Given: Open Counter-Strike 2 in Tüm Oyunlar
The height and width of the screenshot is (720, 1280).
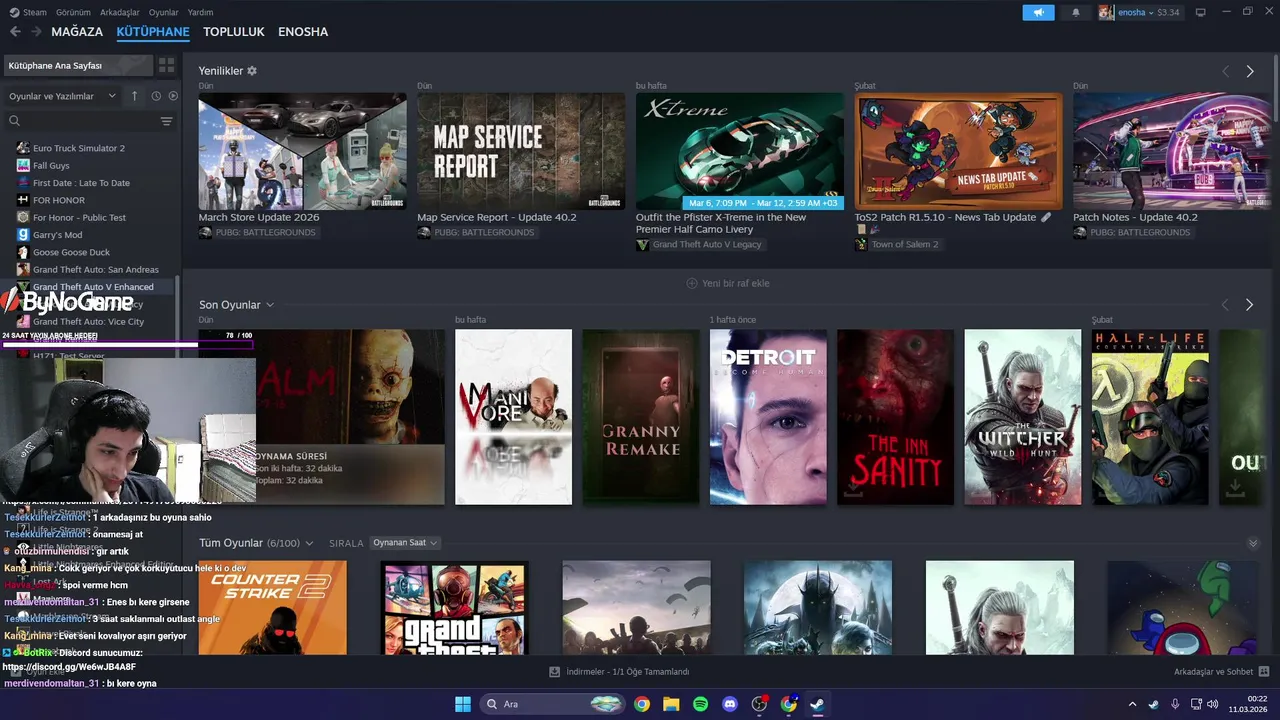Looking at the screenshot, I should click(272, 608).
